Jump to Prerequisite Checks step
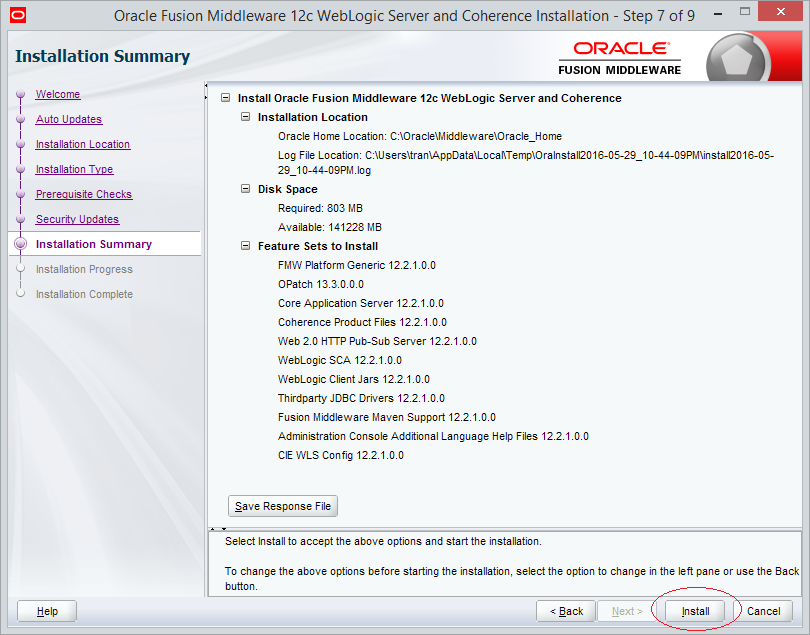Image resolution: width=810 pixels, height=635 pixels. point(84,194)
